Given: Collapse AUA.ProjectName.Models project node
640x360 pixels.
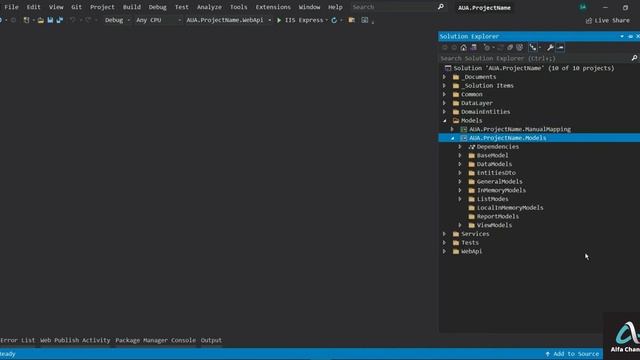Looking at the screenshot, I should (x=452, y=138).
